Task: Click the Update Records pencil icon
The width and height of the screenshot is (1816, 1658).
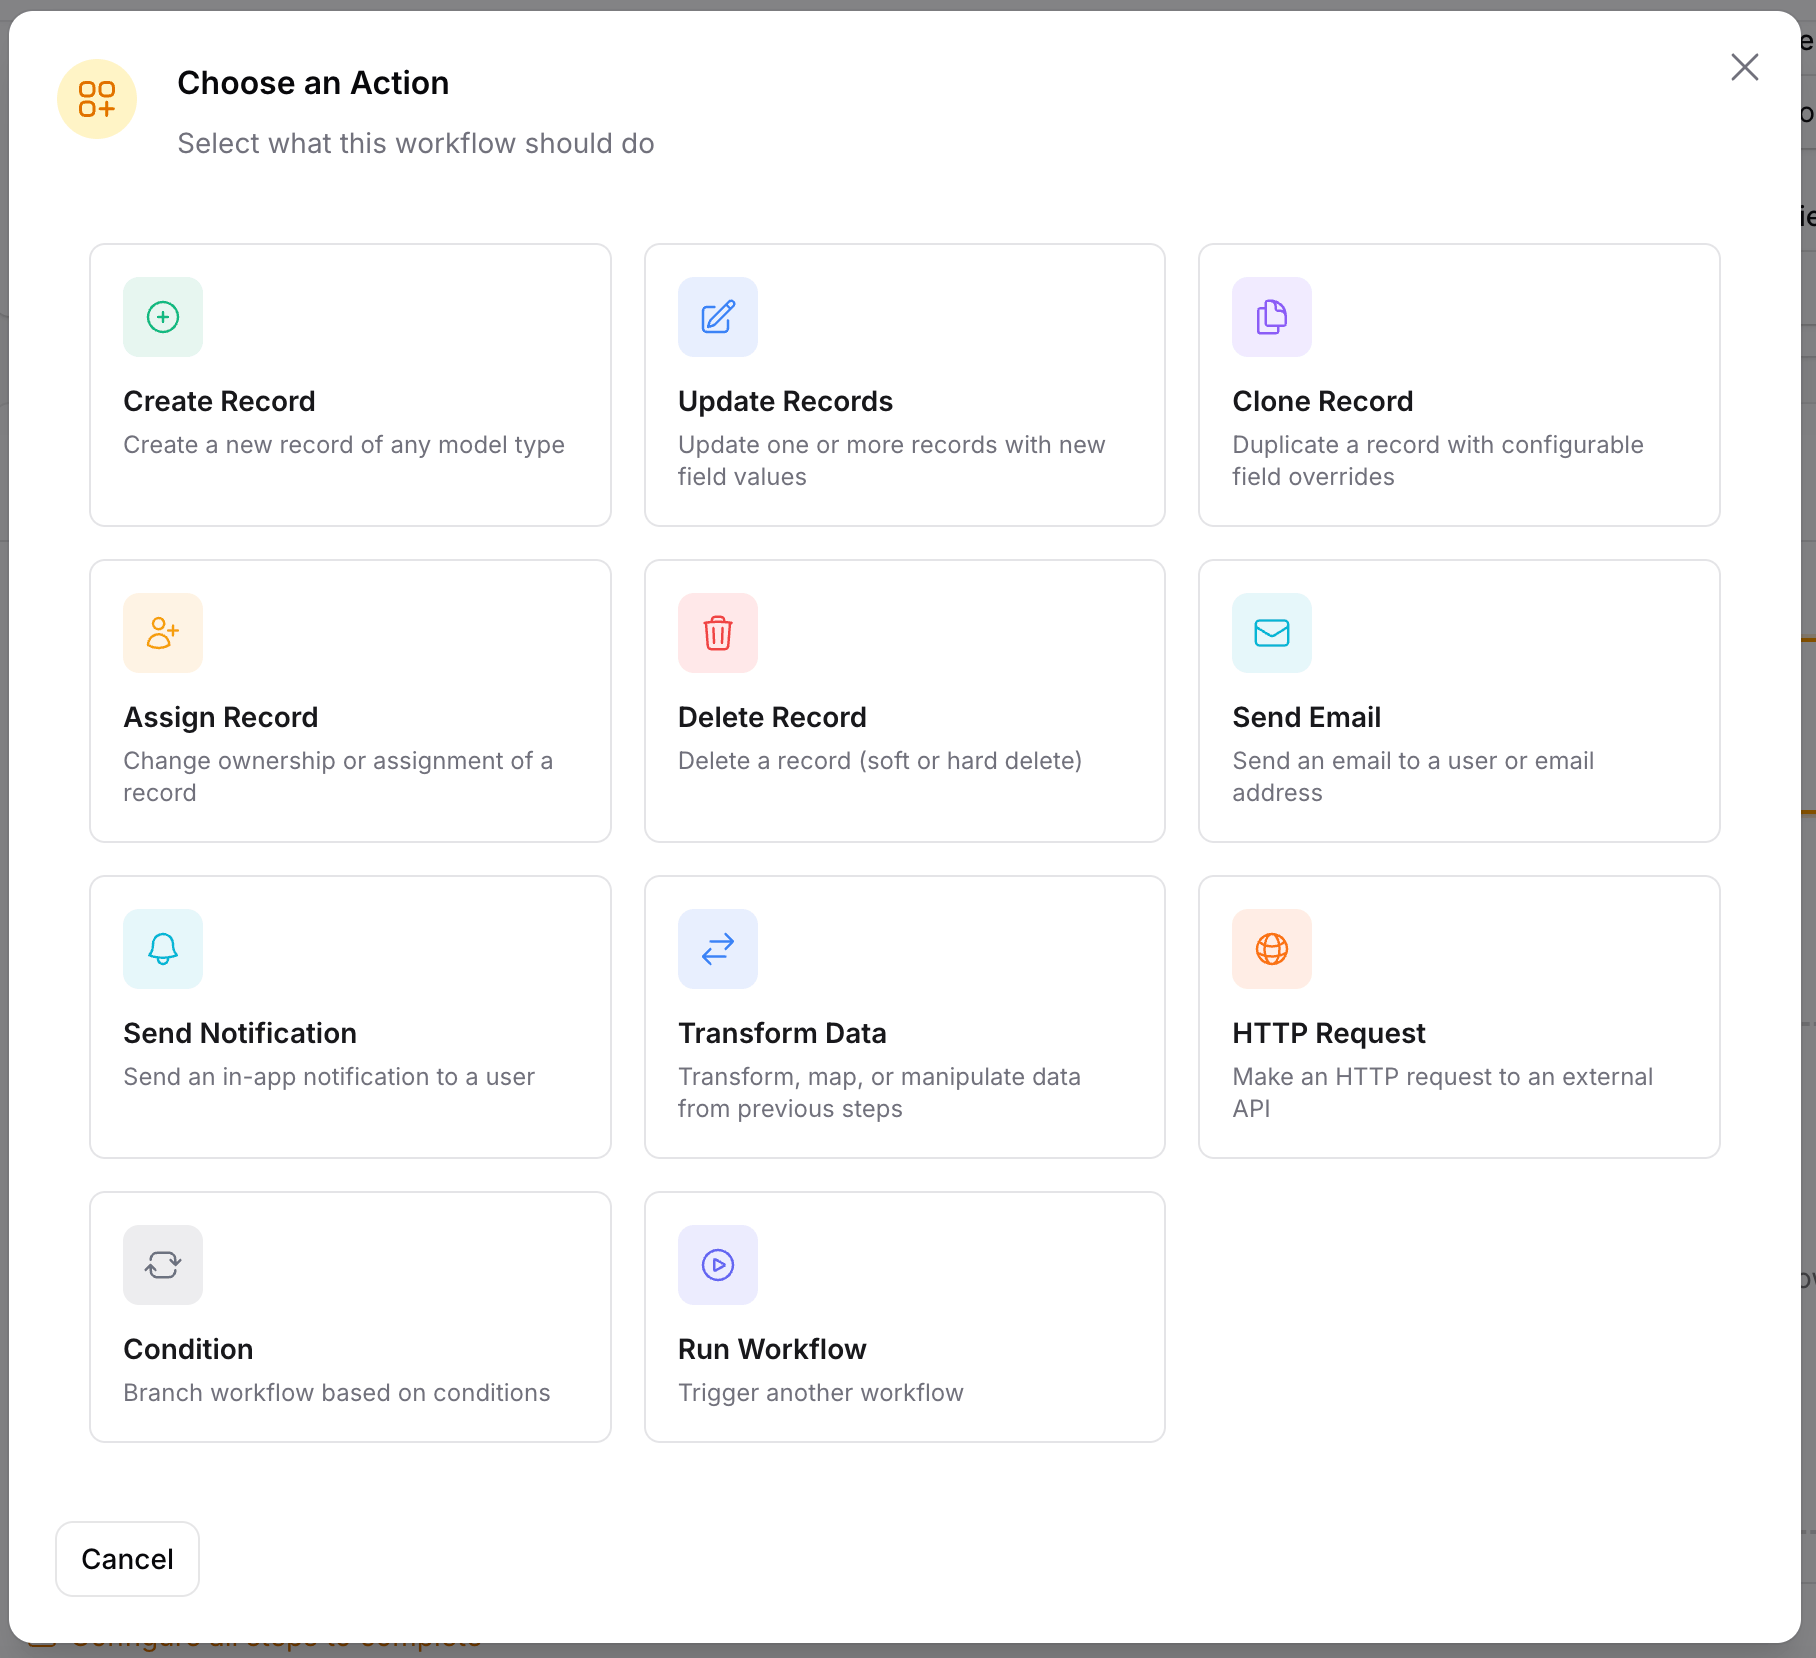Action: 717,317
